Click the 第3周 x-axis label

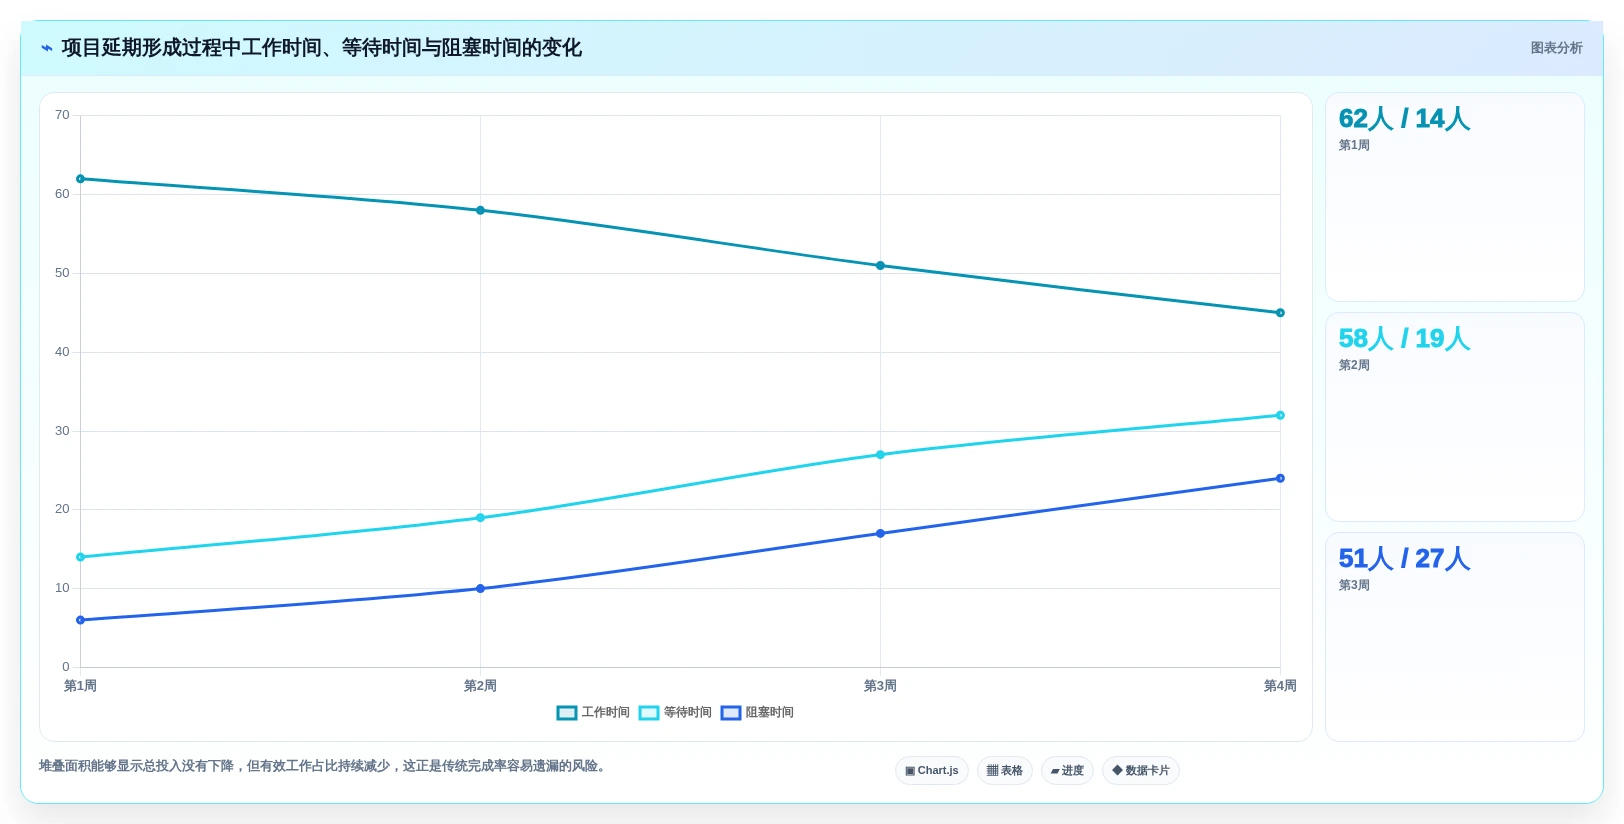[880, 686]
